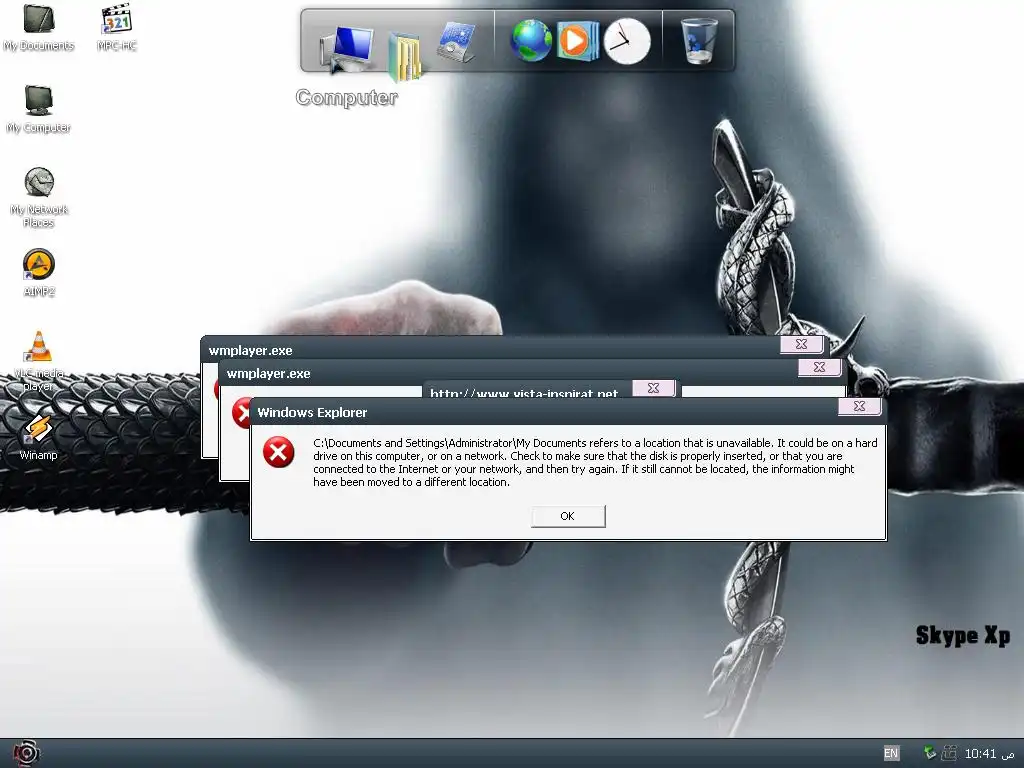Click OK in the Windows Explorer dialog
The width and height of the screenshot is (1024, 768).
568,516
